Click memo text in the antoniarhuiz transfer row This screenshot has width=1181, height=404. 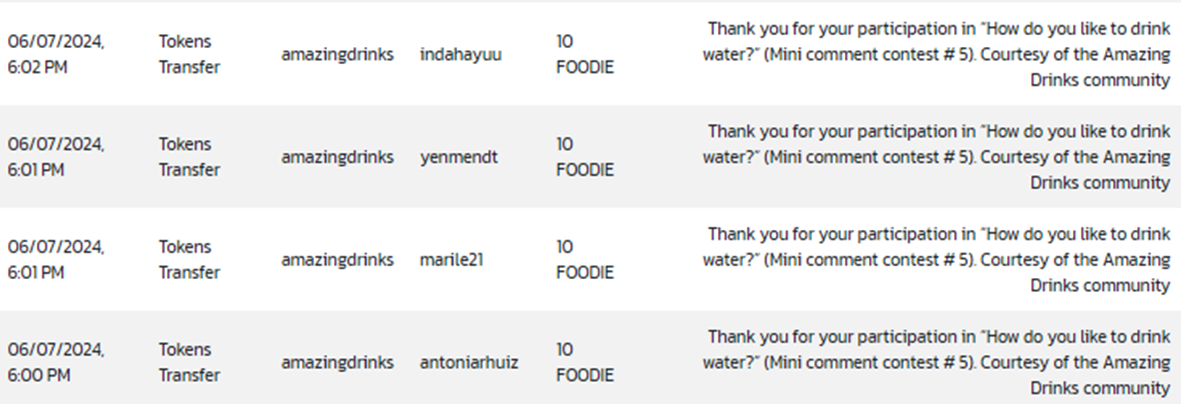(936, 363)
